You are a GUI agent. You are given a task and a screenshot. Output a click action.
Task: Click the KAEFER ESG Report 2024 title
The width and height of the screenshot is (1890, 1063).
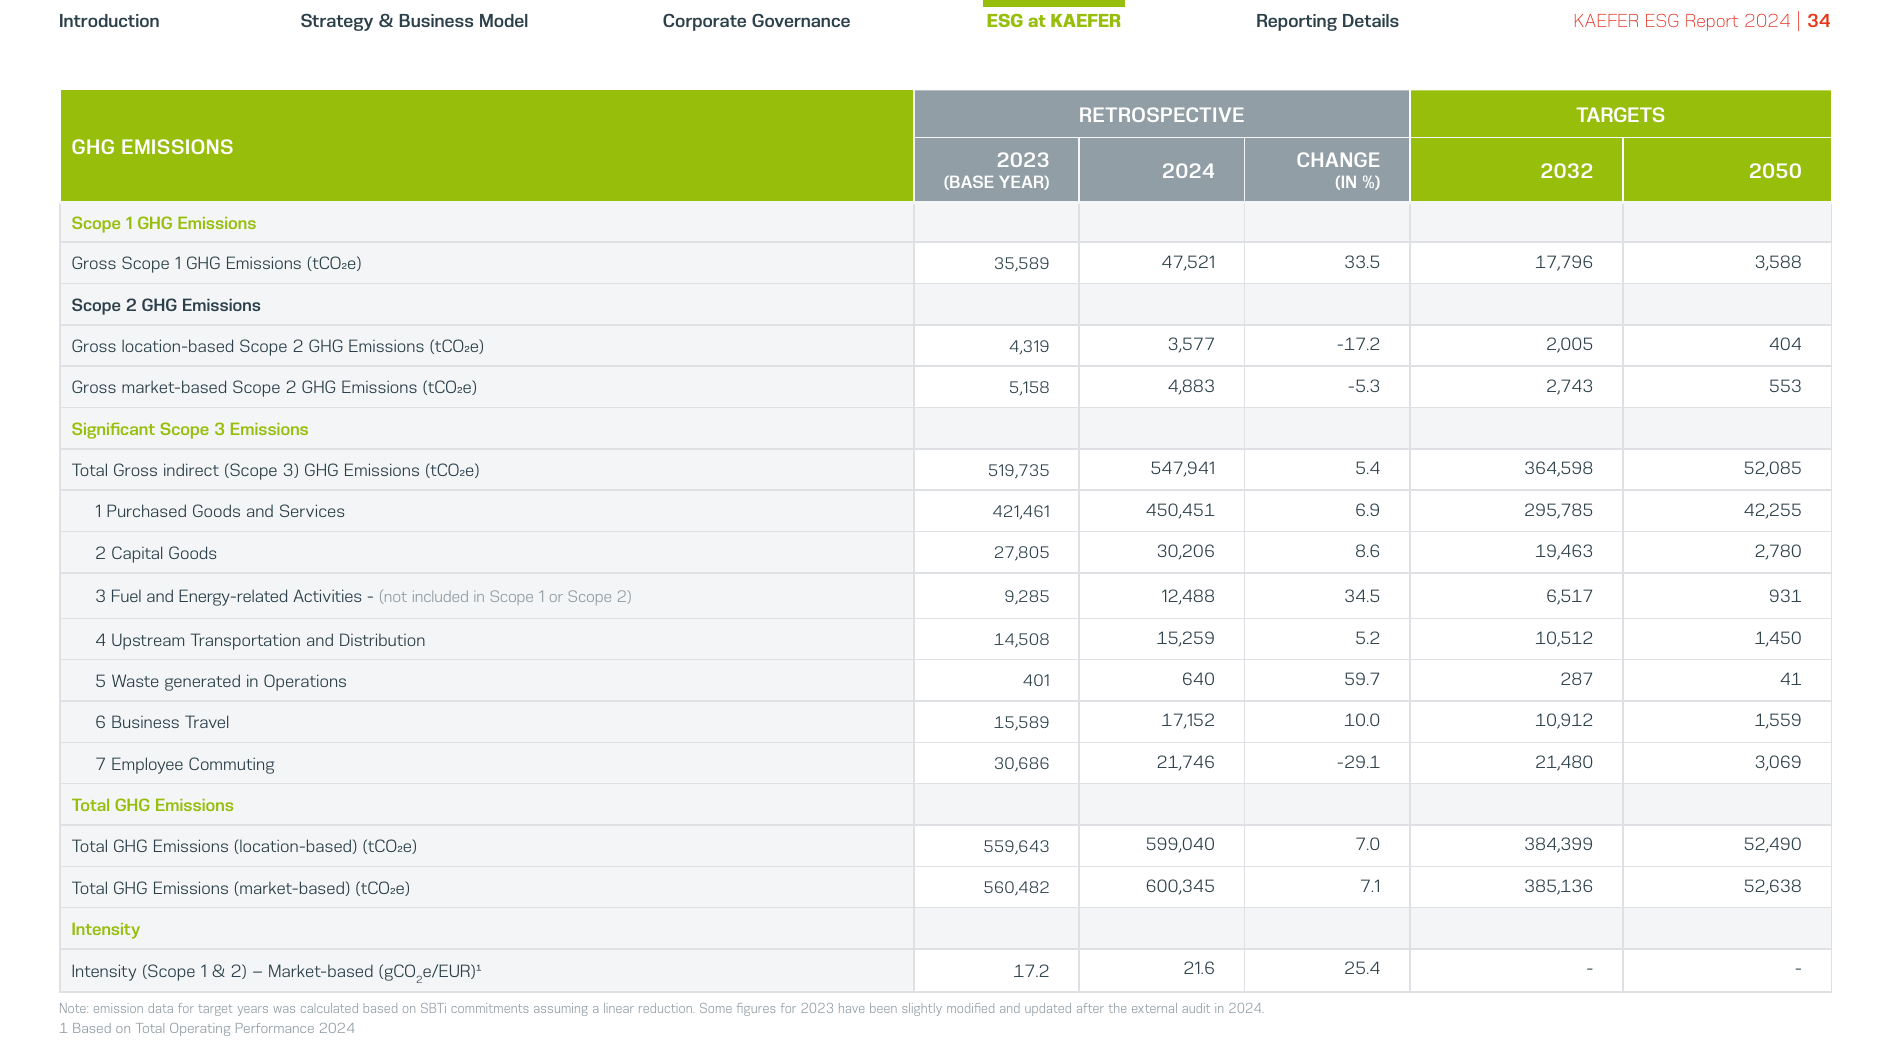pos(1681,21)
